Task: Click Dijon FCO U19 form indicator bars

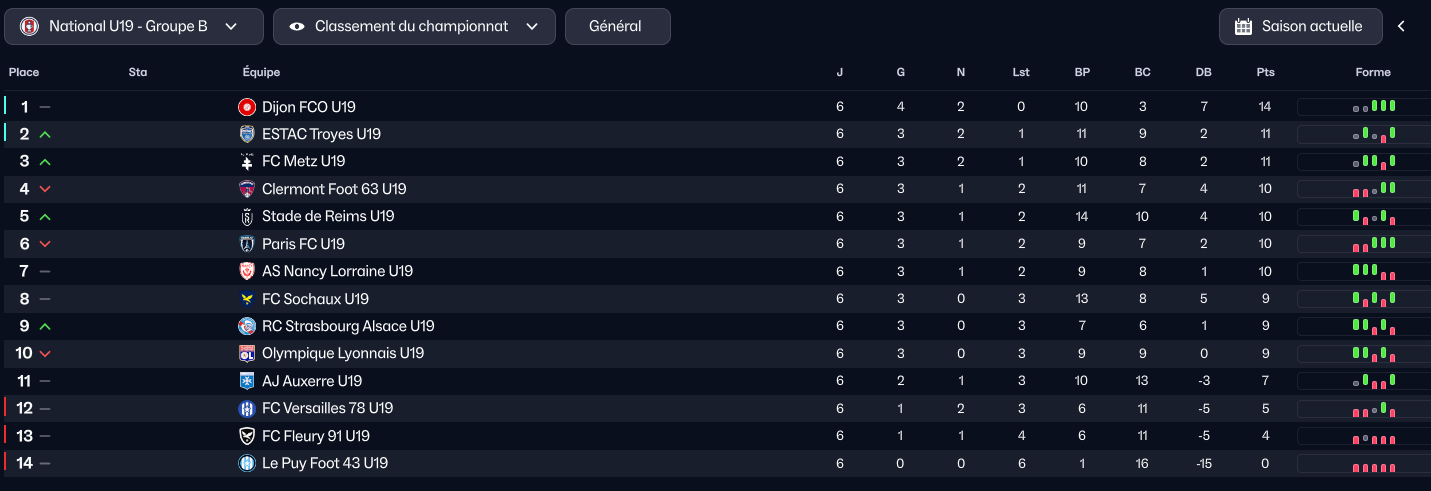Action: click(x=1373, y=107)
